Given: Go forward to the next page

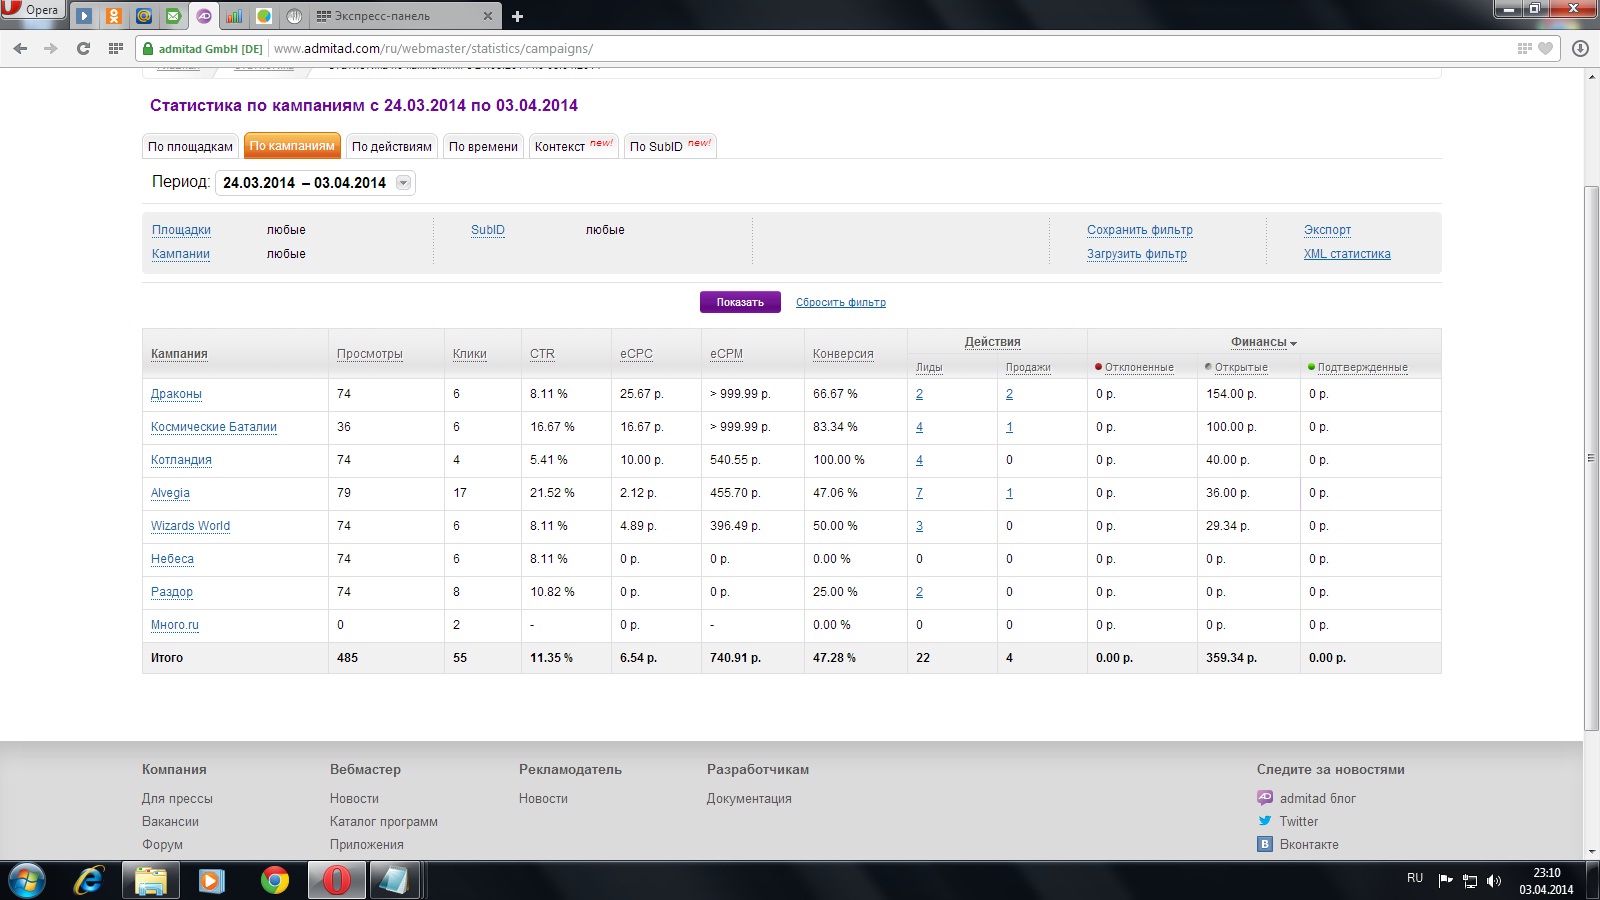Looking at the screenshot, I should 51,48.
